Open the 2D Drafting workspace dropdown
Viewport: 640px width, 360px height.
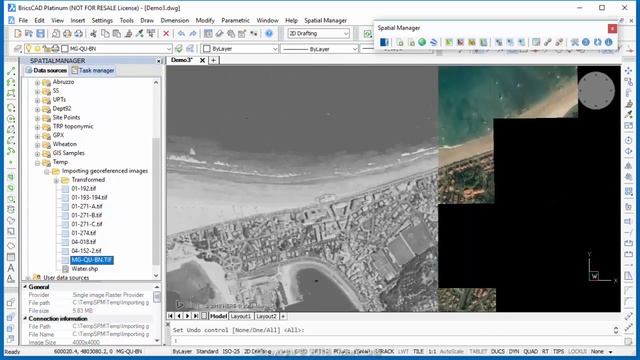[x=319, y=33]
